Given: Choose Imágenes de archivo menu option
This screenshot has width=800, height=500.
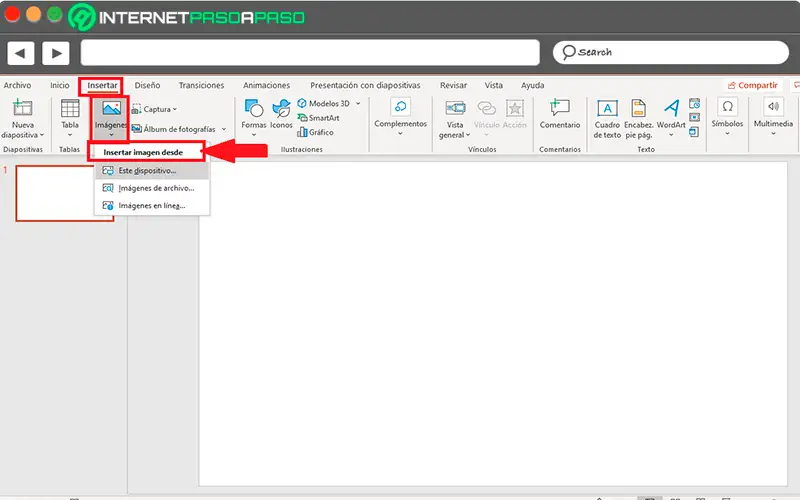Looking at the screenshot, I should tap(152, 188).
